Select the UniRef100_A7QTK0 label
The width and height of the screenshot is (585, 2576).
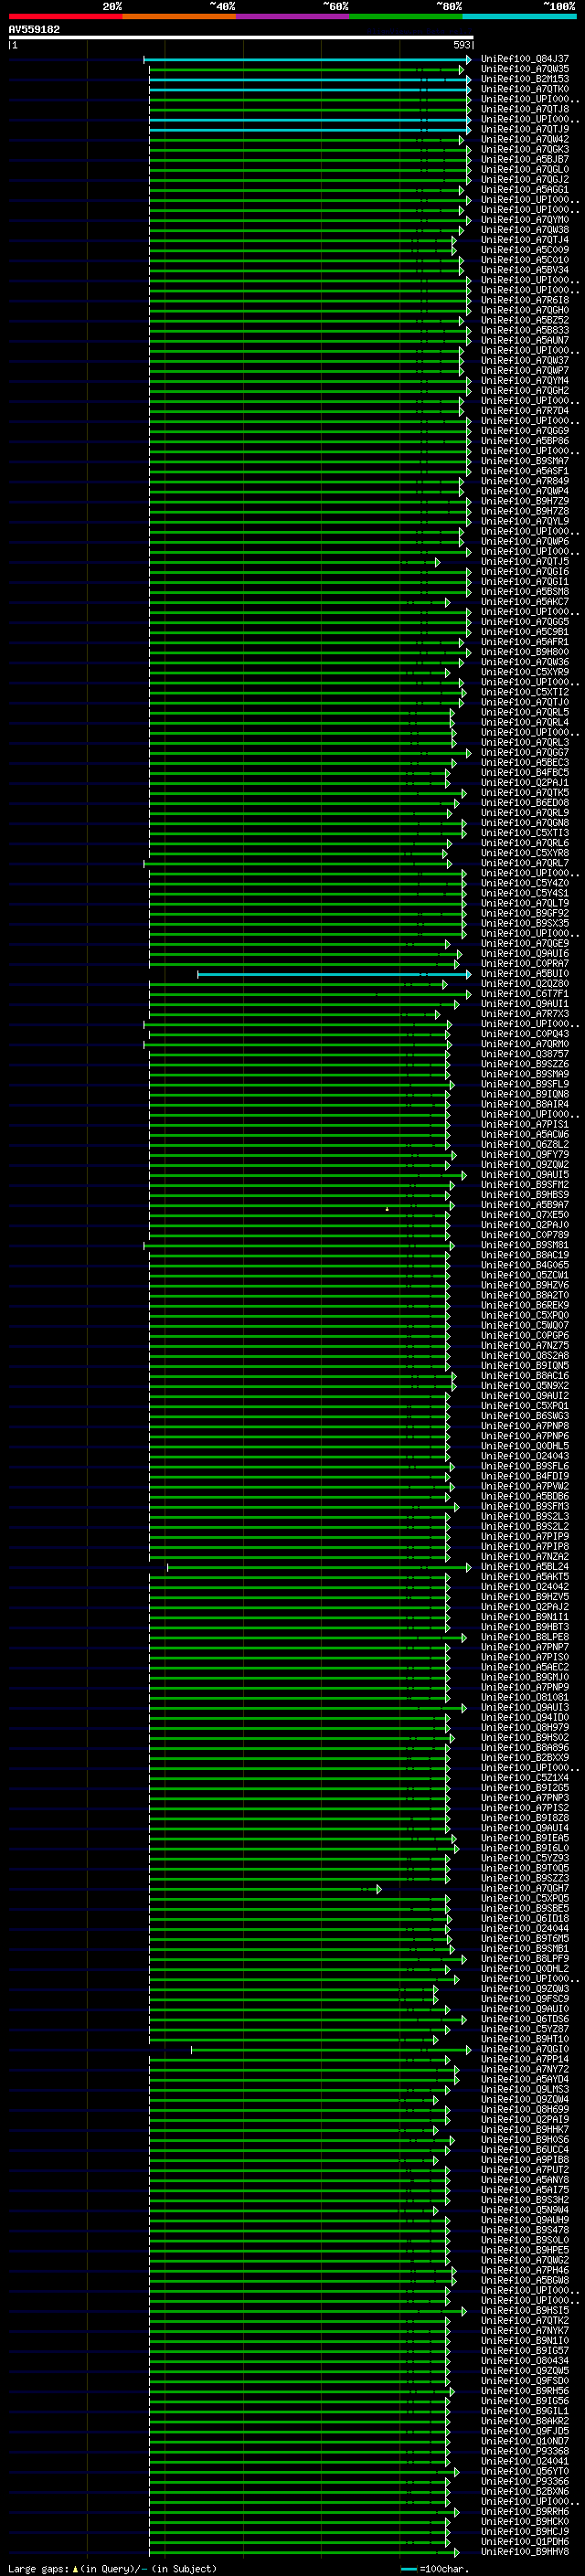tap(525, 89)
